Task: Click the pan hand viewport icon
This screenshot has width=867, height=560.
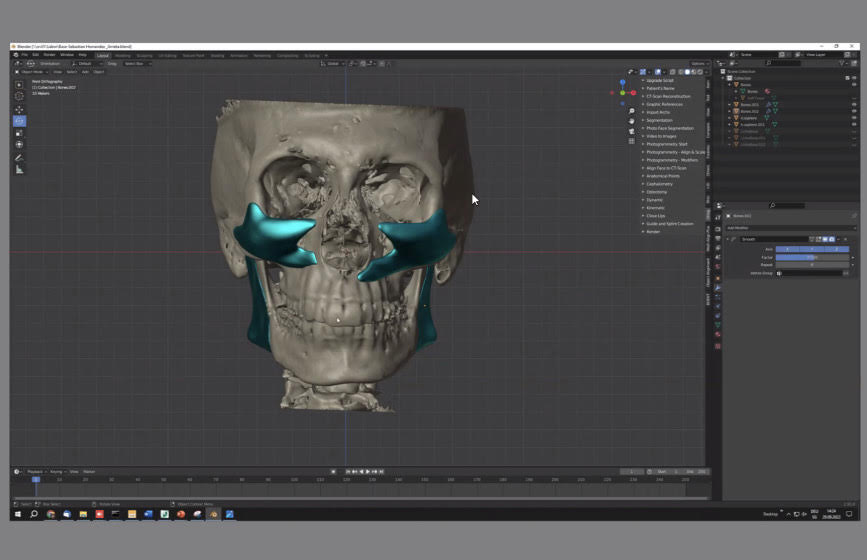Action: (631, 121)
